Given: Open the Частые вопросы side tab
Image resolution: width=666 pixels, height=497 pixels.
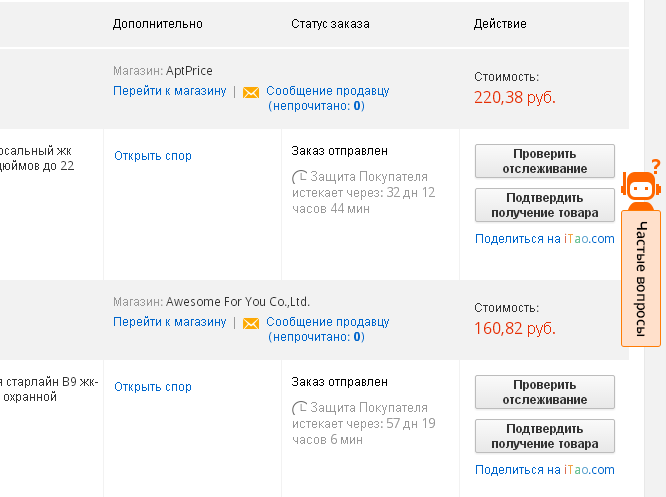Looking at the screenshot, I should (x=641, y=279).
